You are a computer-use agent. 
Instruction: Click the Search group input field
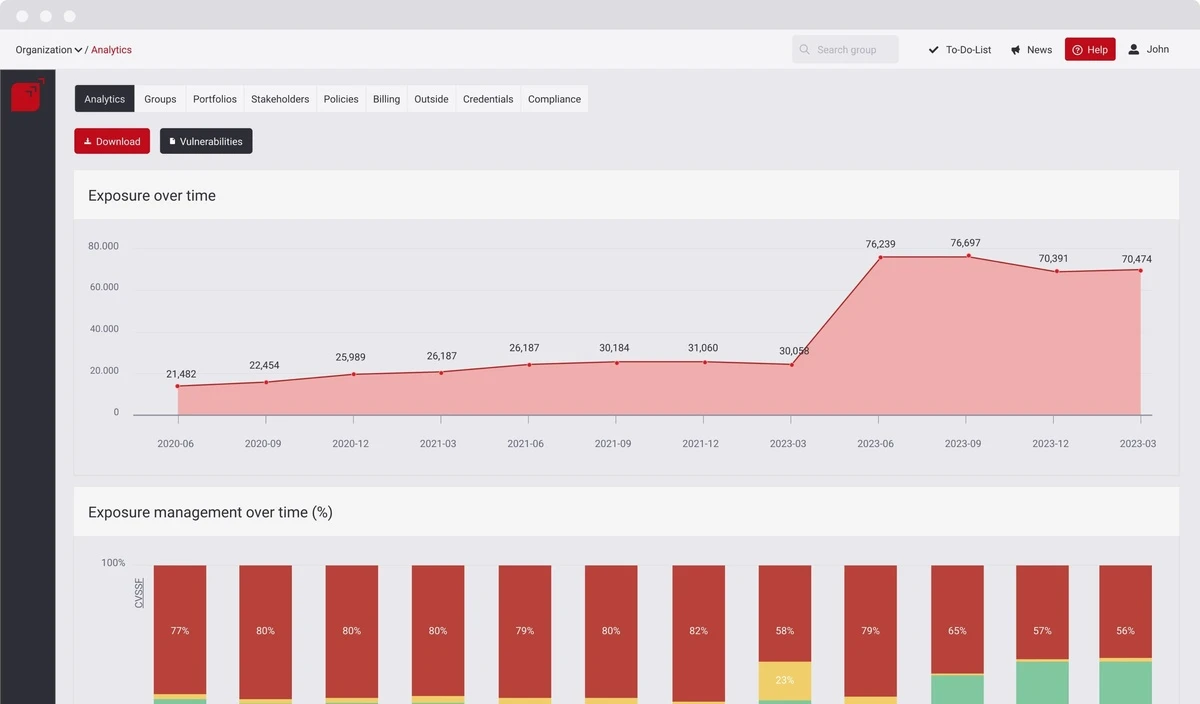845,49
